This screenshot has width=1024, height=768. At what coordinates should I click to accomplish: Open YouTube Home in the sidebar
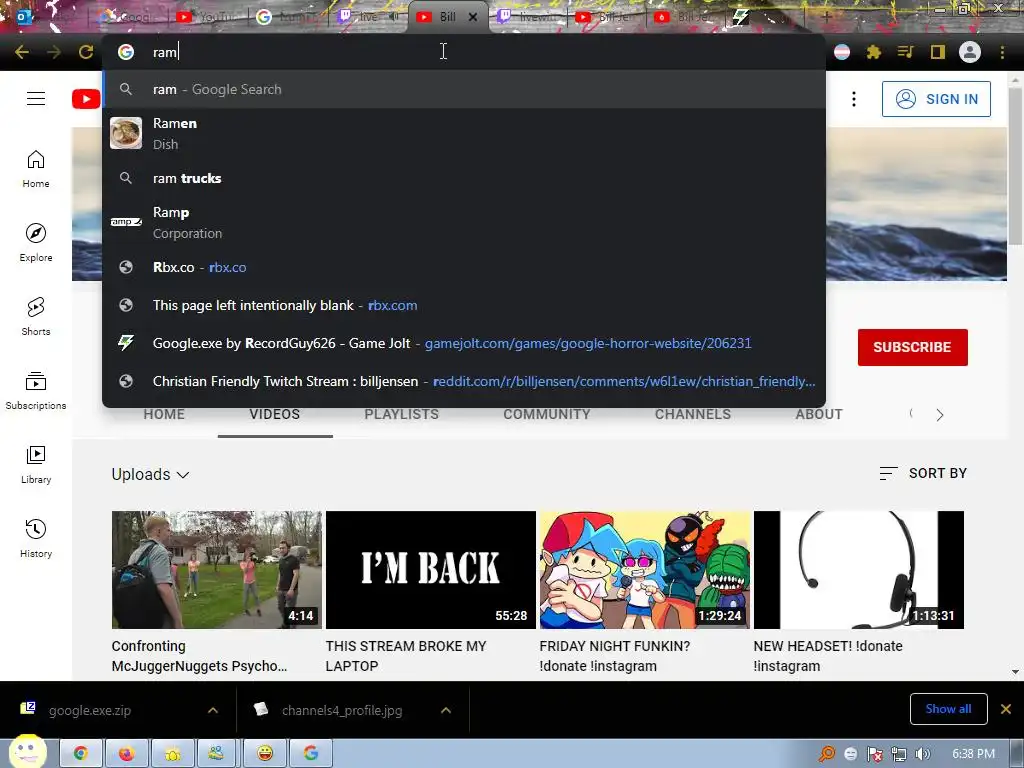(36, 169)
